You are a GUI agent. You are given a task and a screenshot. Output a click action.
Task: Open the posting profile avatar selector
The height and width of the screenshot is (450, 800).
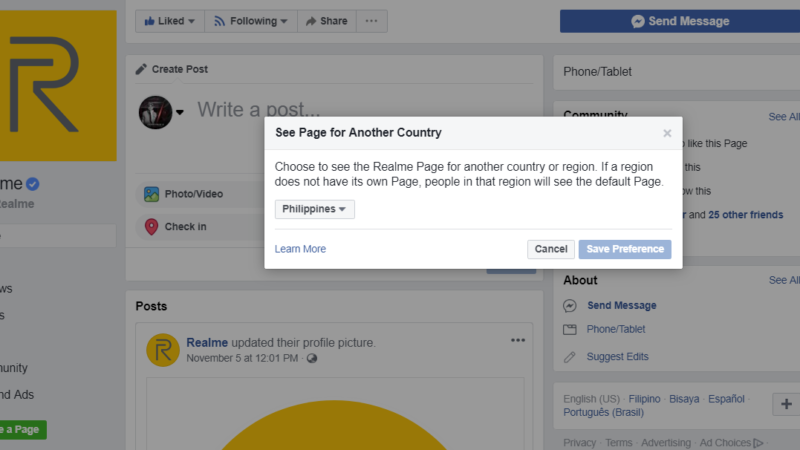(160, 112)
